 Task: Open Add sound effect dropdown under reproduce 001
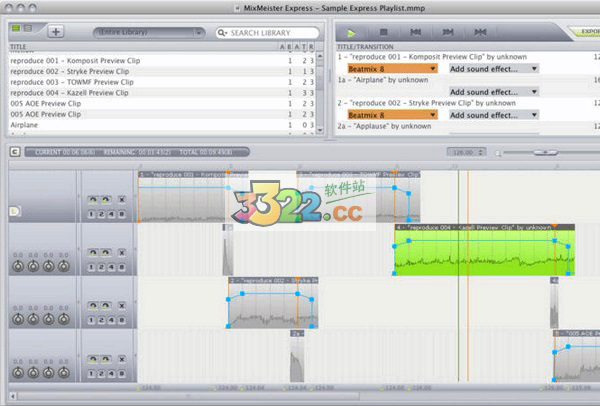[494, 69]
